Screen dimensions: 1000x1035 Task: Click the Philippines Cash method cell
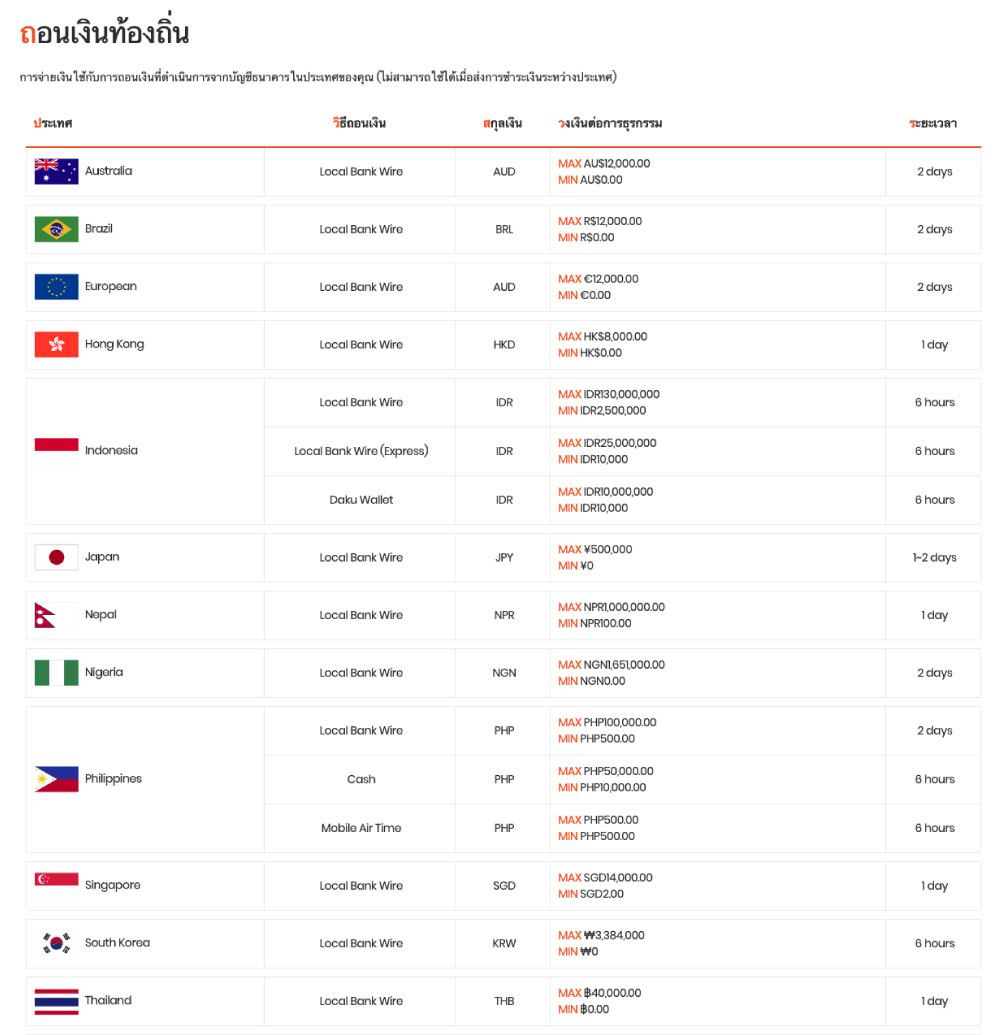[x=361, y=779]
